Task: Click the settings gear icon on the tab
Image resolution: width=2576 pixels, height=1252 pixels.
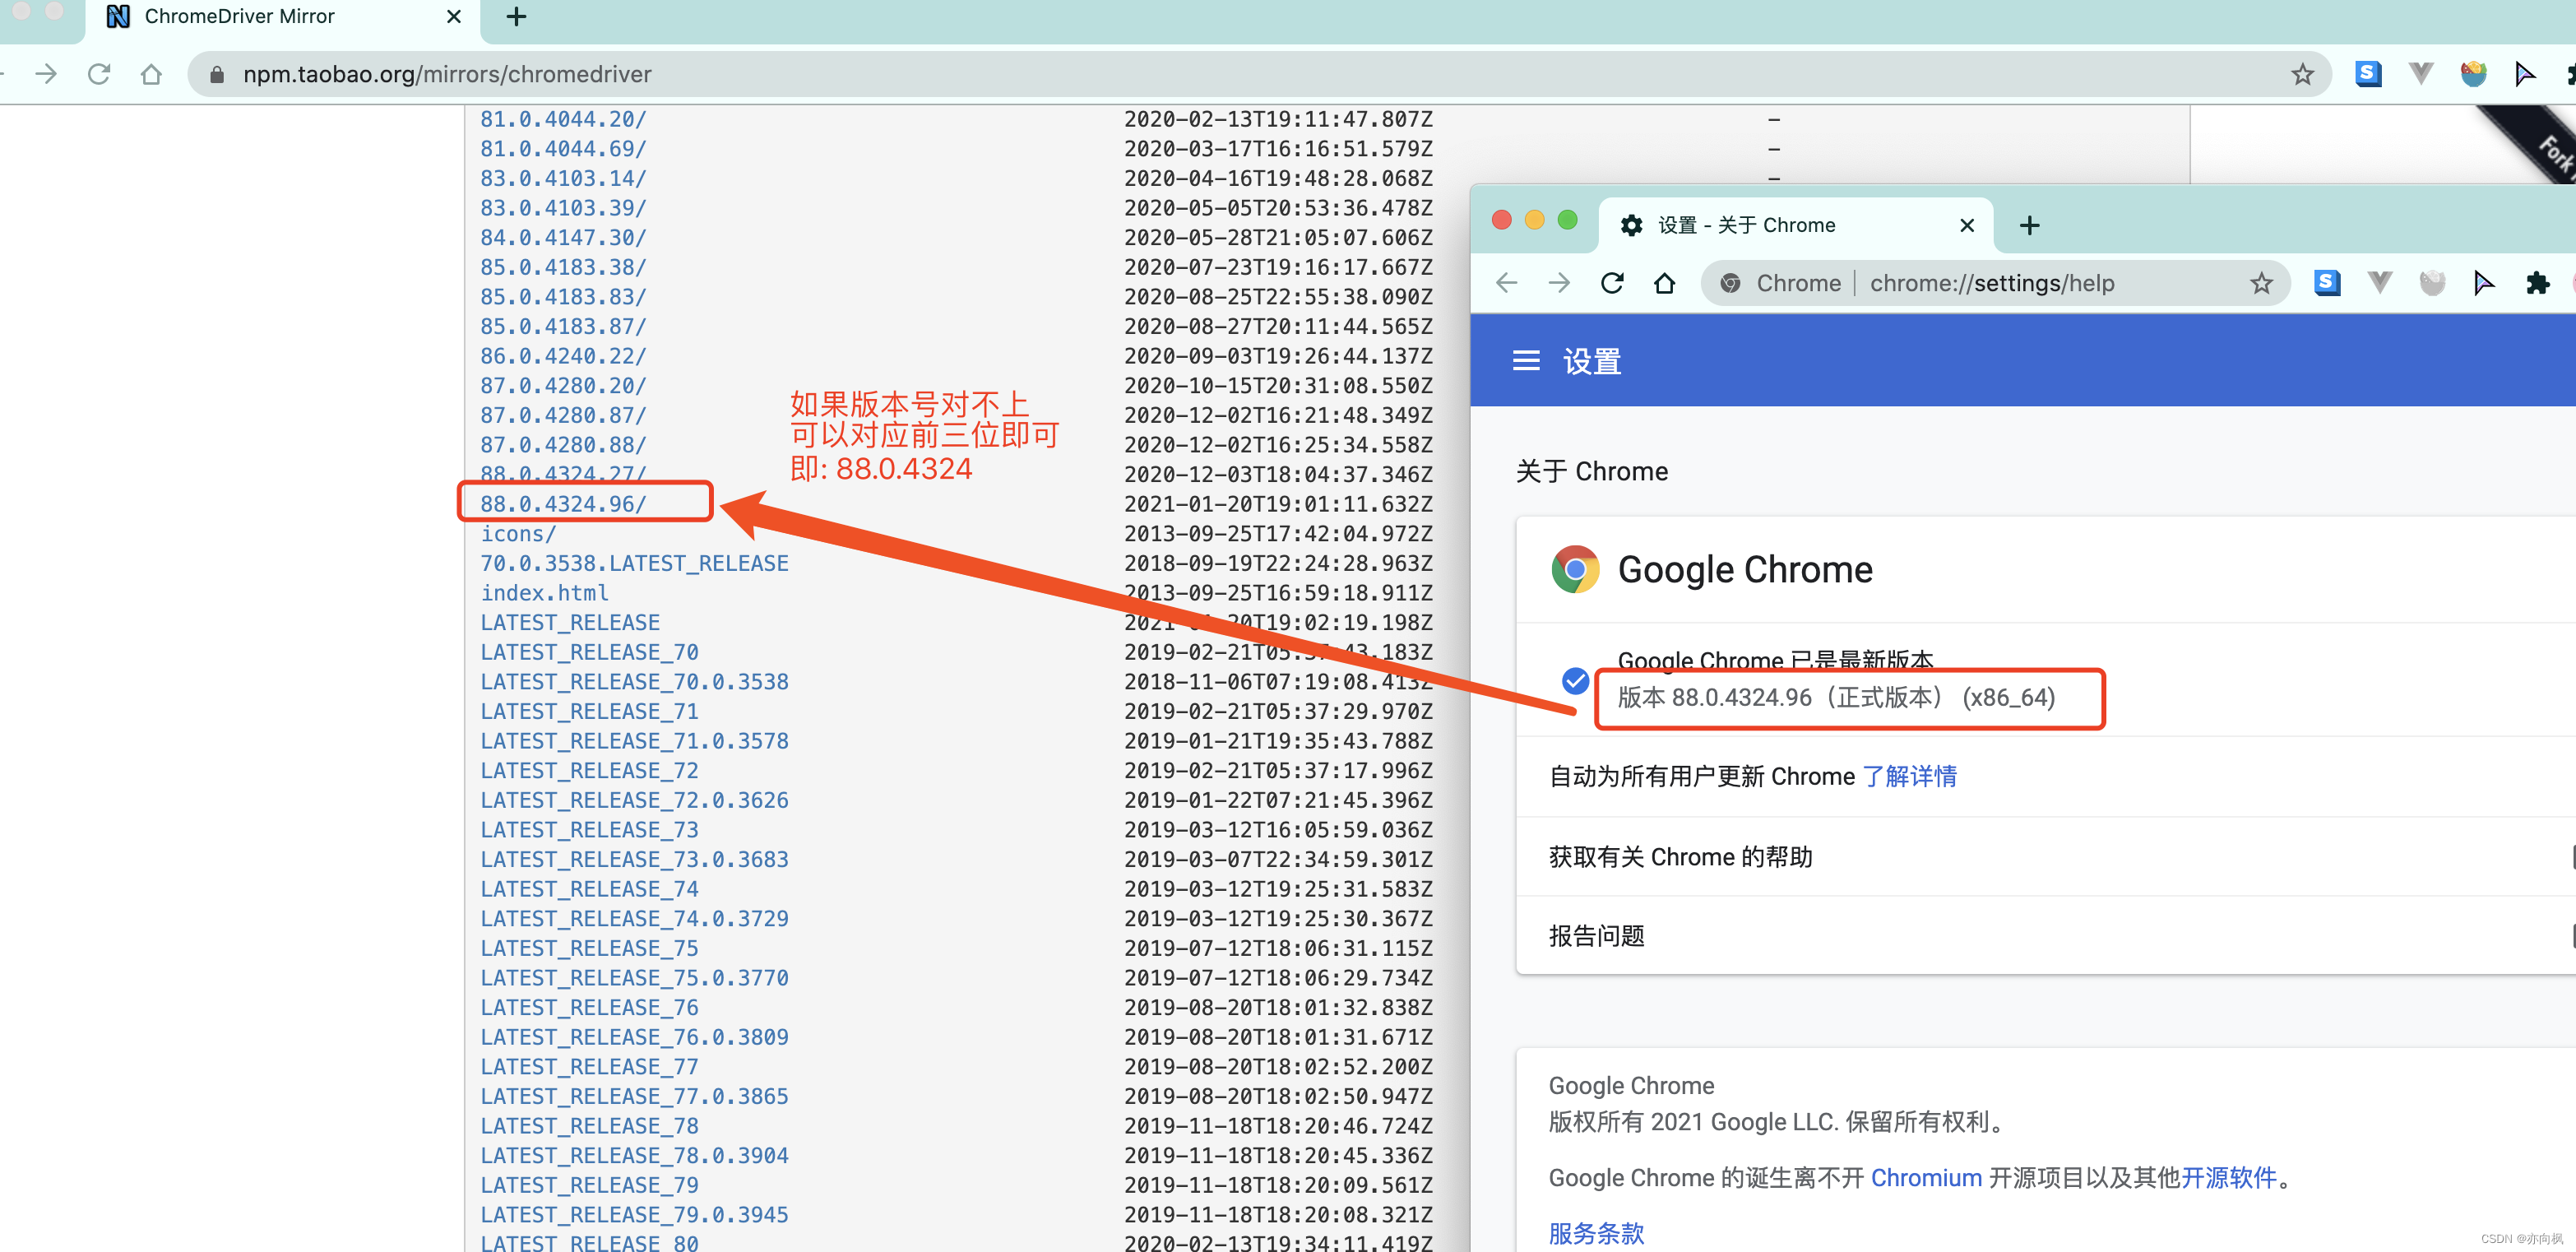Action: point(1630,224)
